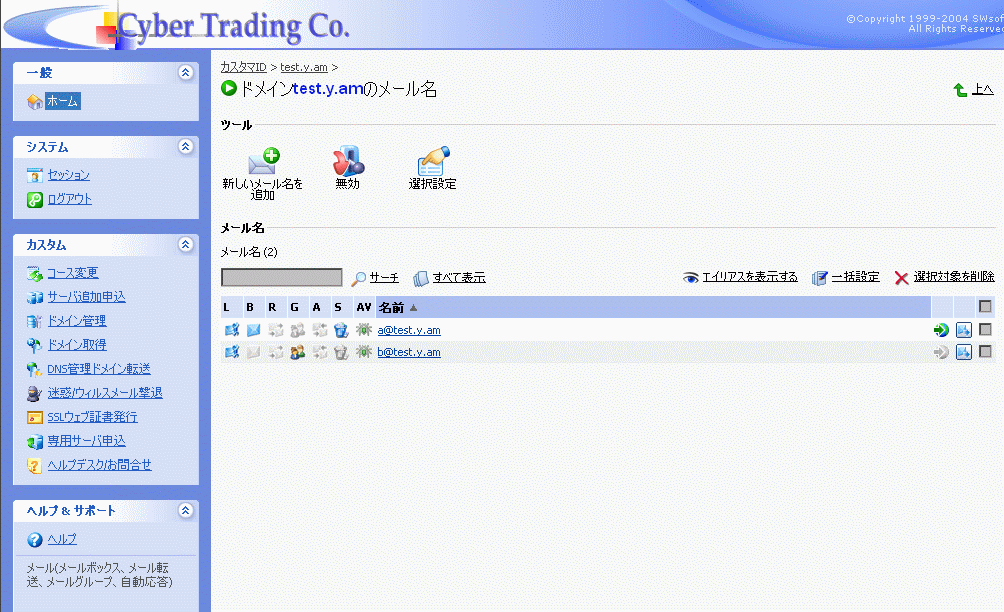Collapse the カスタム sidebar section
The image size is (1004, 612).
tap(185, 245)
